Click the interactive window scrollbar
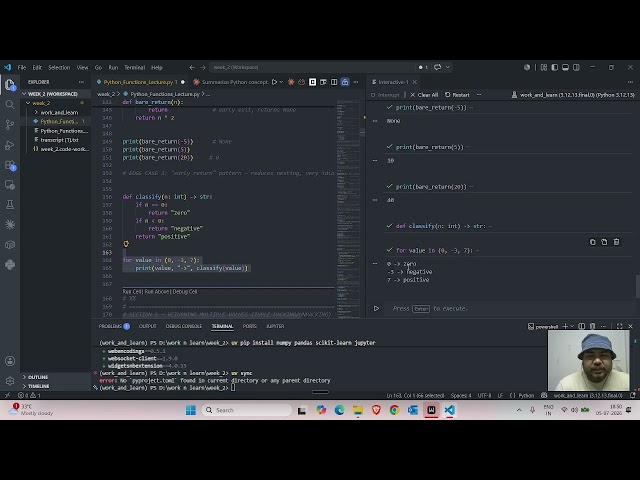 (638, 287)
